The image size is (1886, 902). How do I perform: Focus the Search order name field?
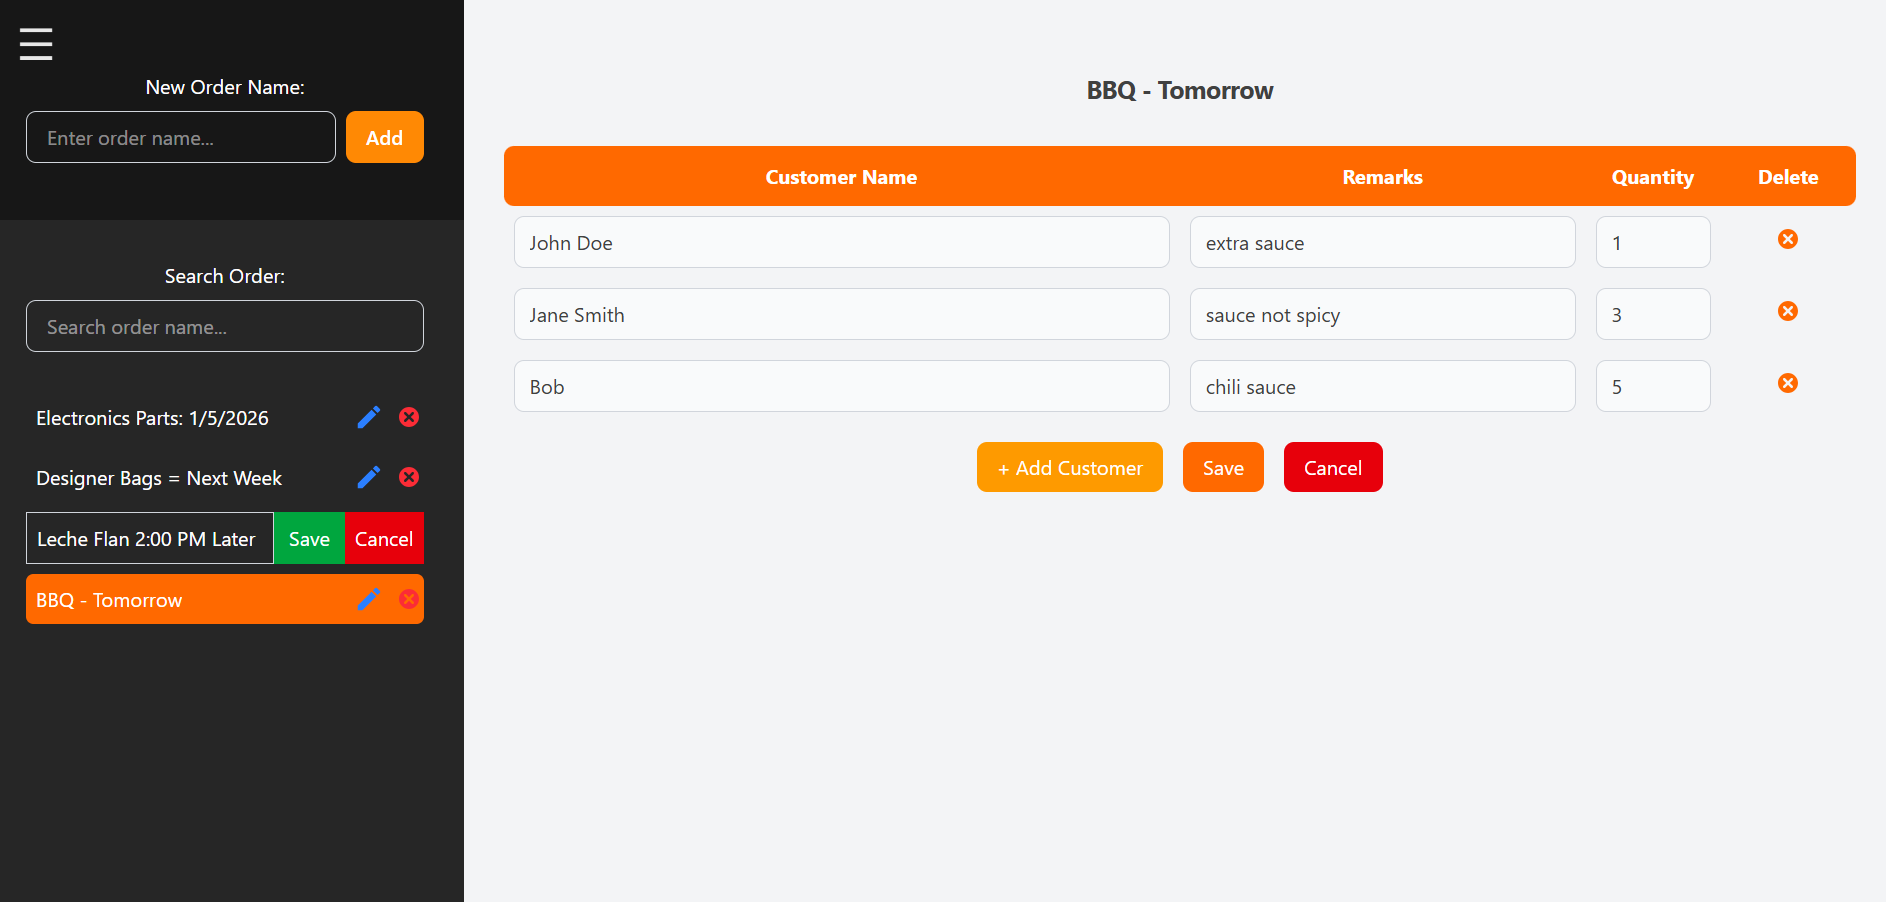click(x=225, y=326)
